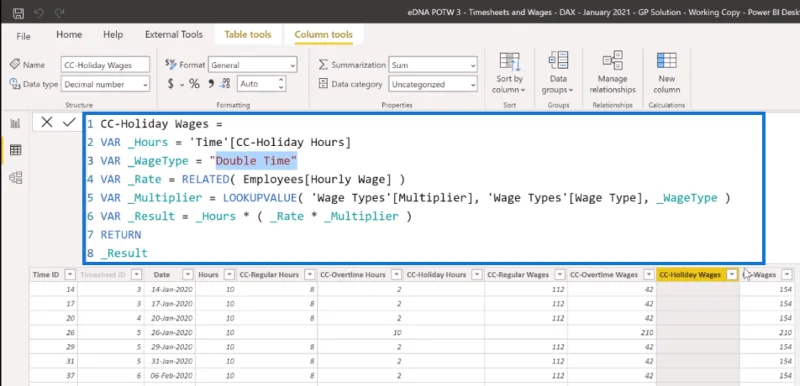Open the External Tools tab

(173, 35)
